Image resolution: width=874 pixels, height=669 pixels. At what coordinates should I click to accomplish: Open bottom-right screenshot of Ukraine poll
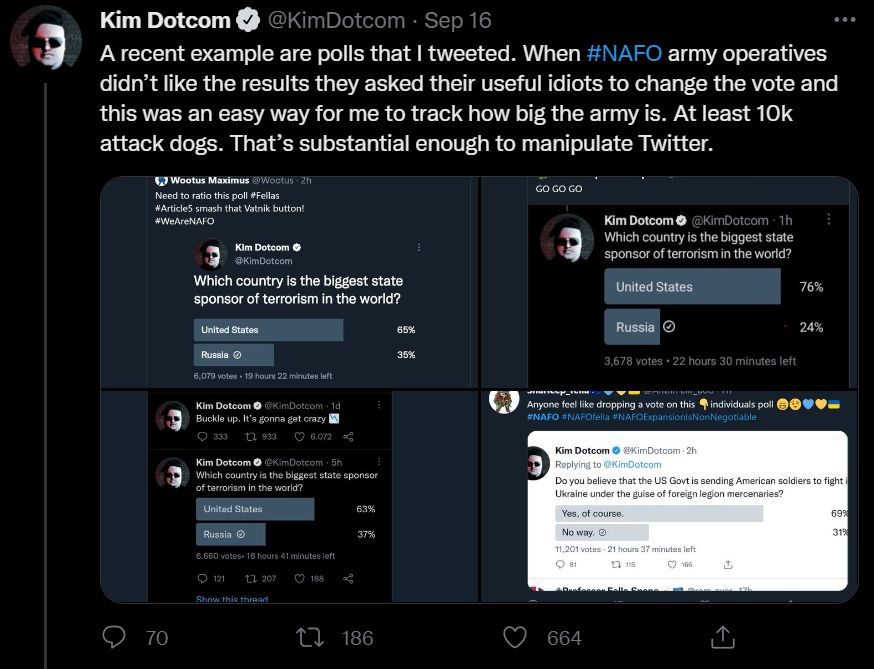click(670, 497)
